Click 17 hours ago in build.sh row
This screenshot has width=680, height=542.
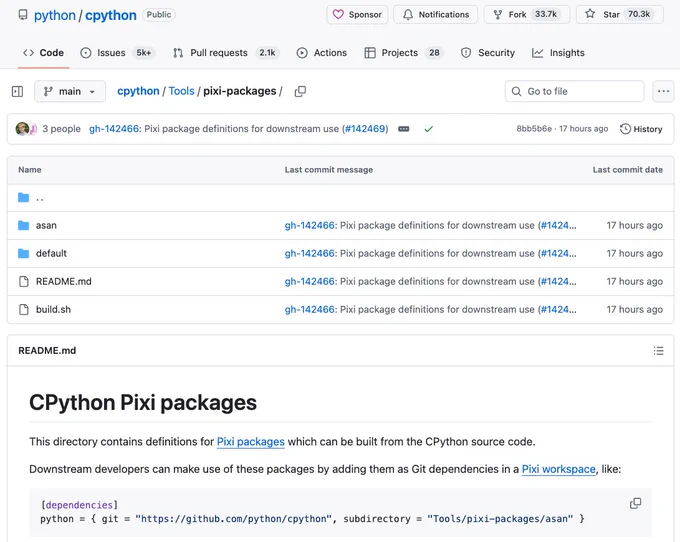coord(634,310)
